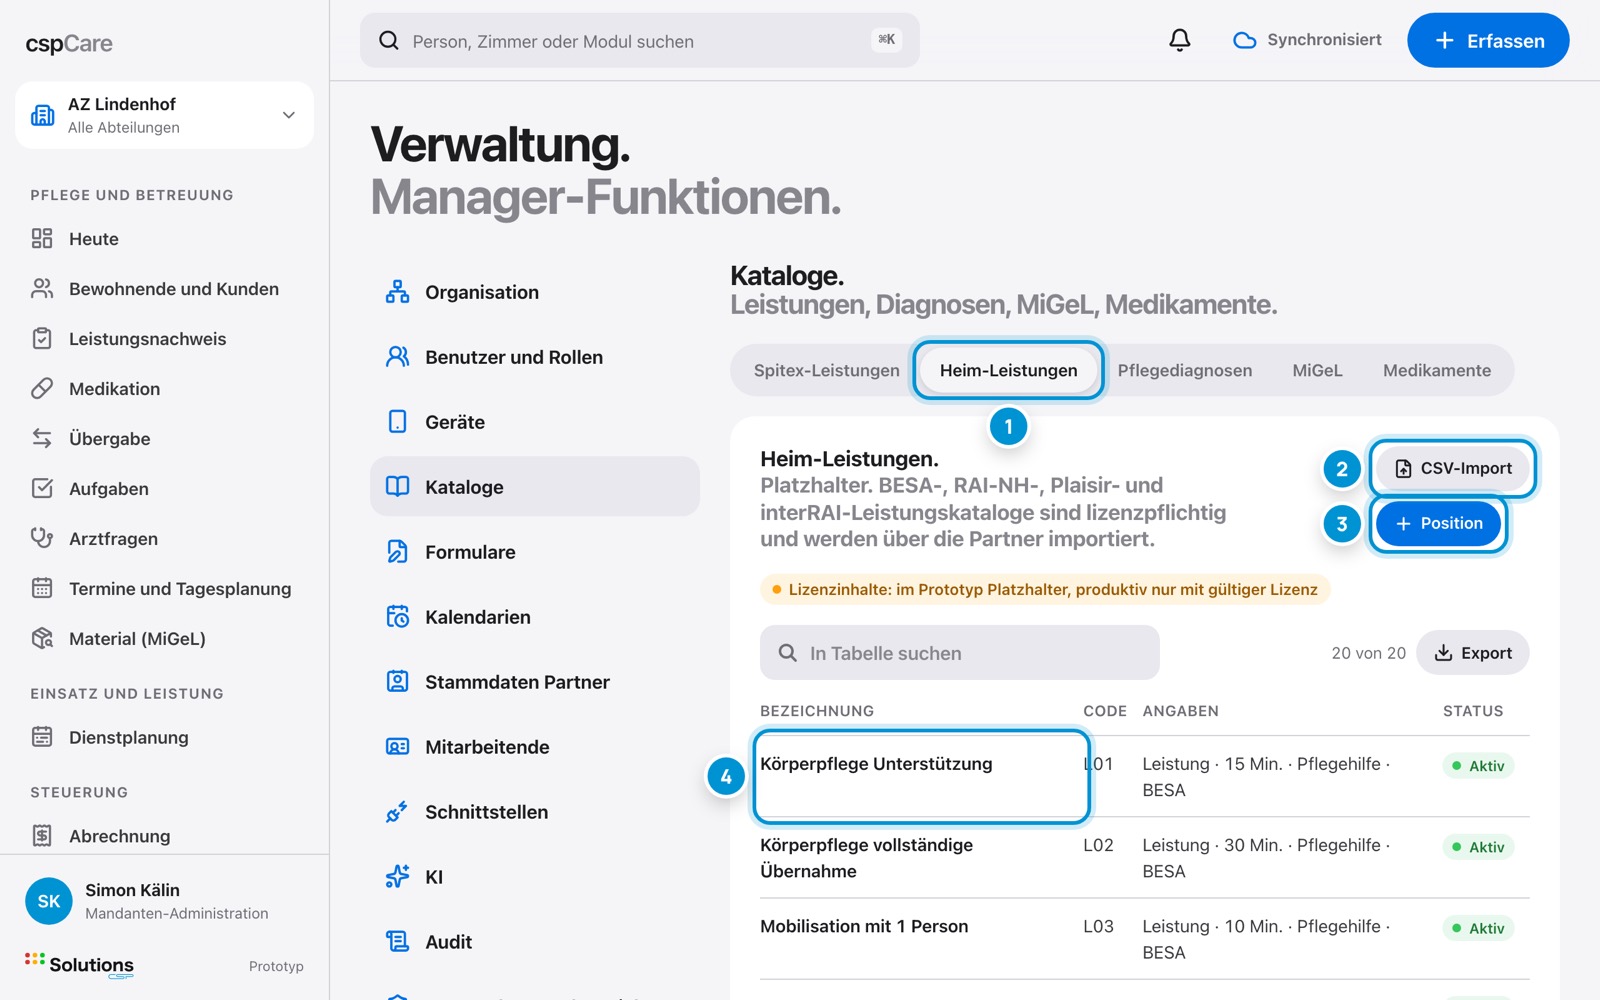Open Termine und Tagesplanung calendar icon
Image resolution: width=1600 pixels, height=1000 pixels.
[42, 588]
